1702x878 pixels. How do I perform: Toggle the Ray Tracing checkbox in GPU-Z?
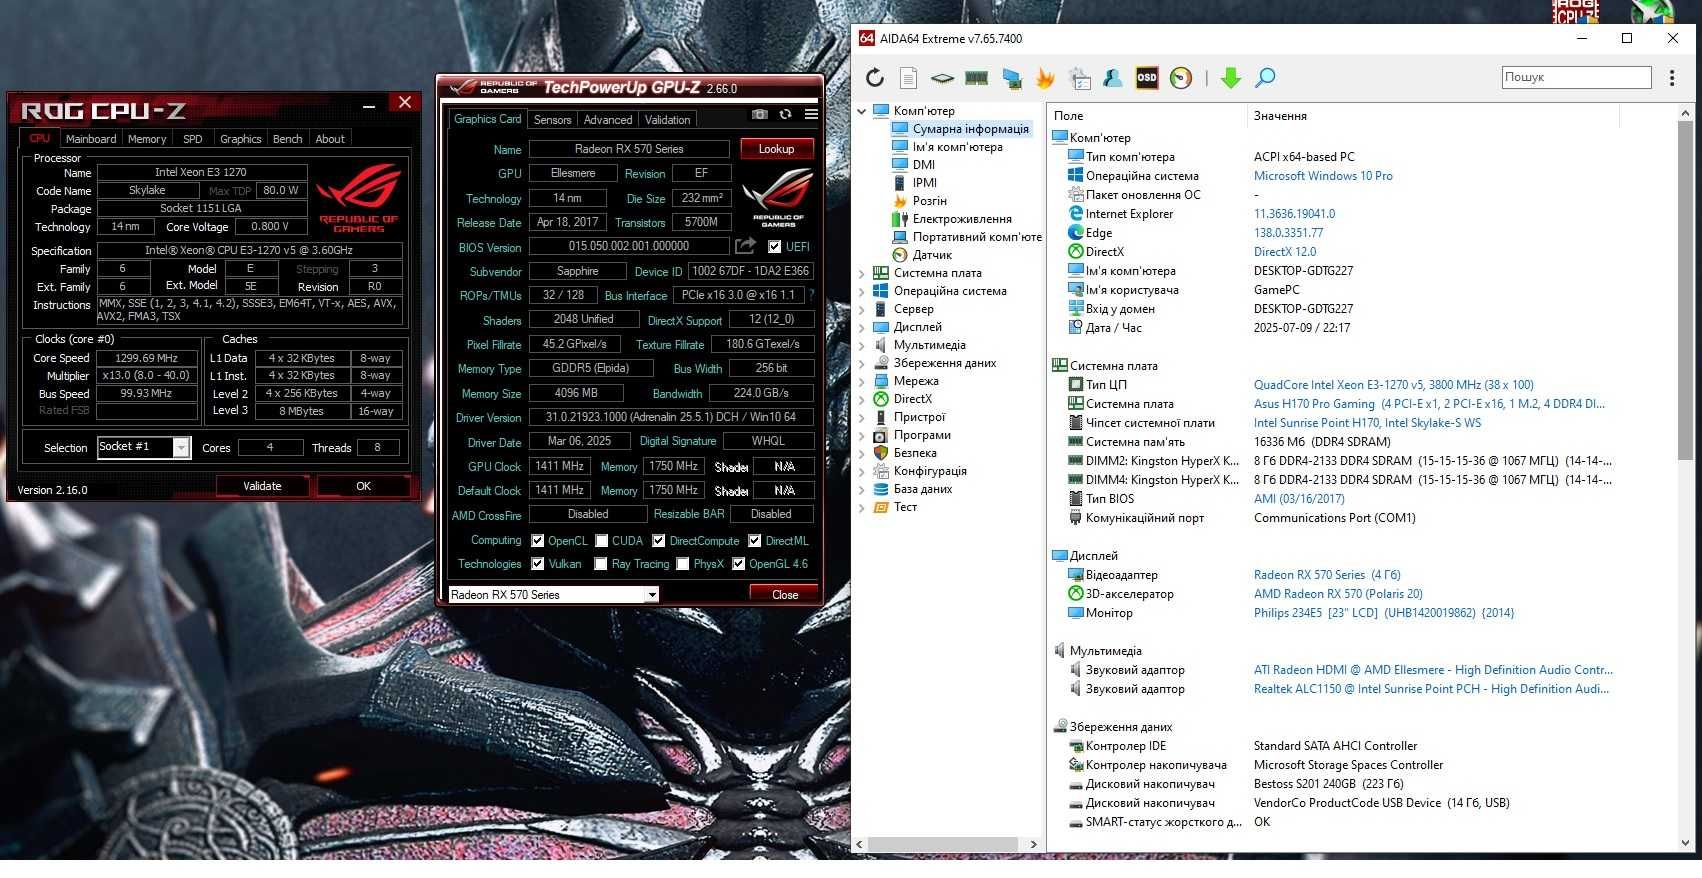coord(600,564)
